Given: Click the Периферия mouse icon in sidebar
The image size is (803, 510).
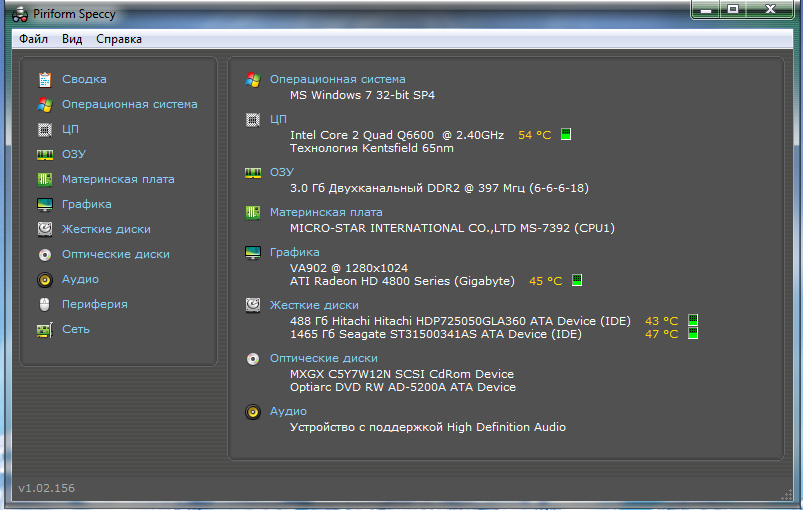Looking at the screenshot, I should (x=45, y=304).
